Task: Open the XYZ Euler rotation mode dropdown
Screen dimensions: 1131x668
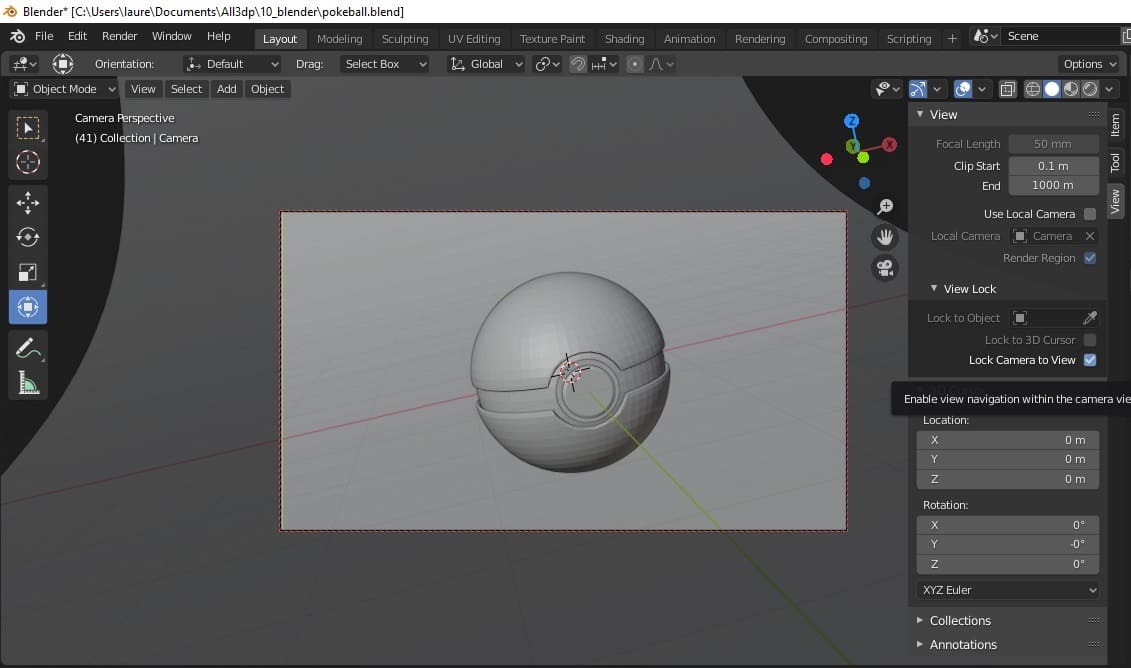Action: click(x=1008, y=590)
